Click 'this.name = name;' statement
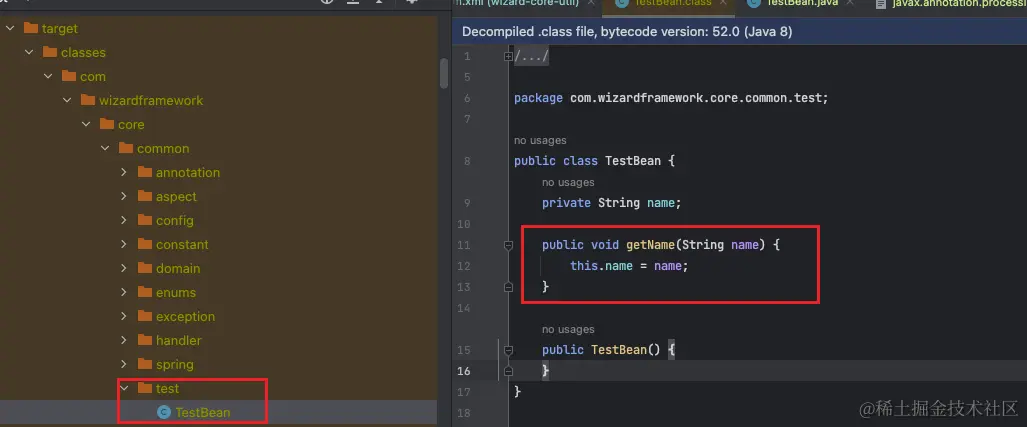Screen dimensions: 1027x427 [629, 266]
